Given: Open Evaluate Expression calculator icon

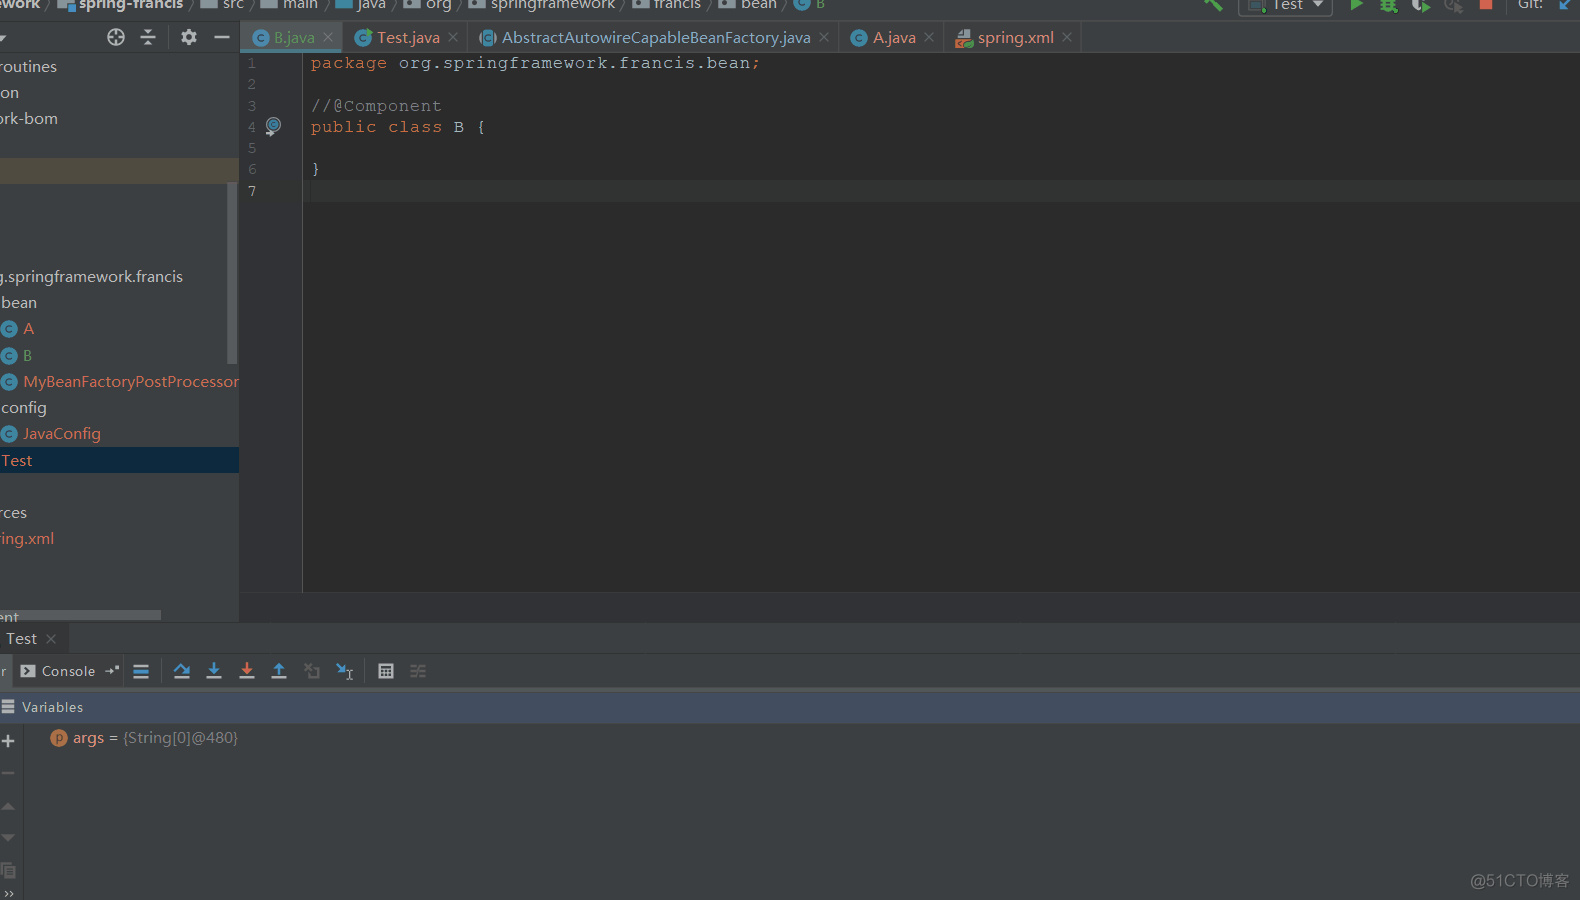Looking at the screenshot, I should (x=386, y=671).
